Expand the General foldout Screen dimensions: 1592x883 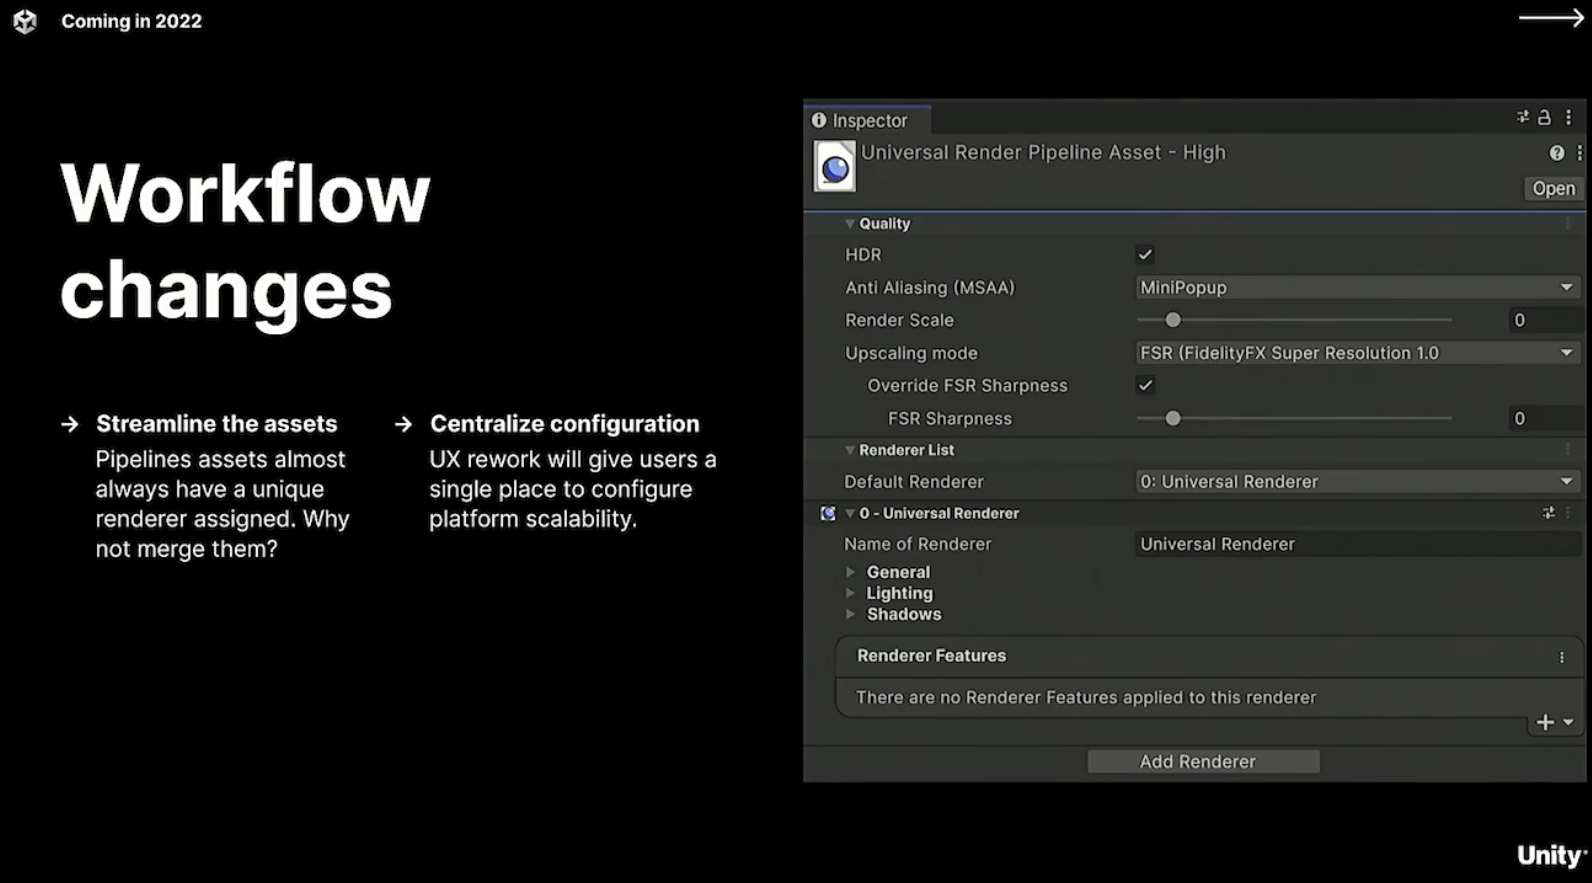click(850, 572)
